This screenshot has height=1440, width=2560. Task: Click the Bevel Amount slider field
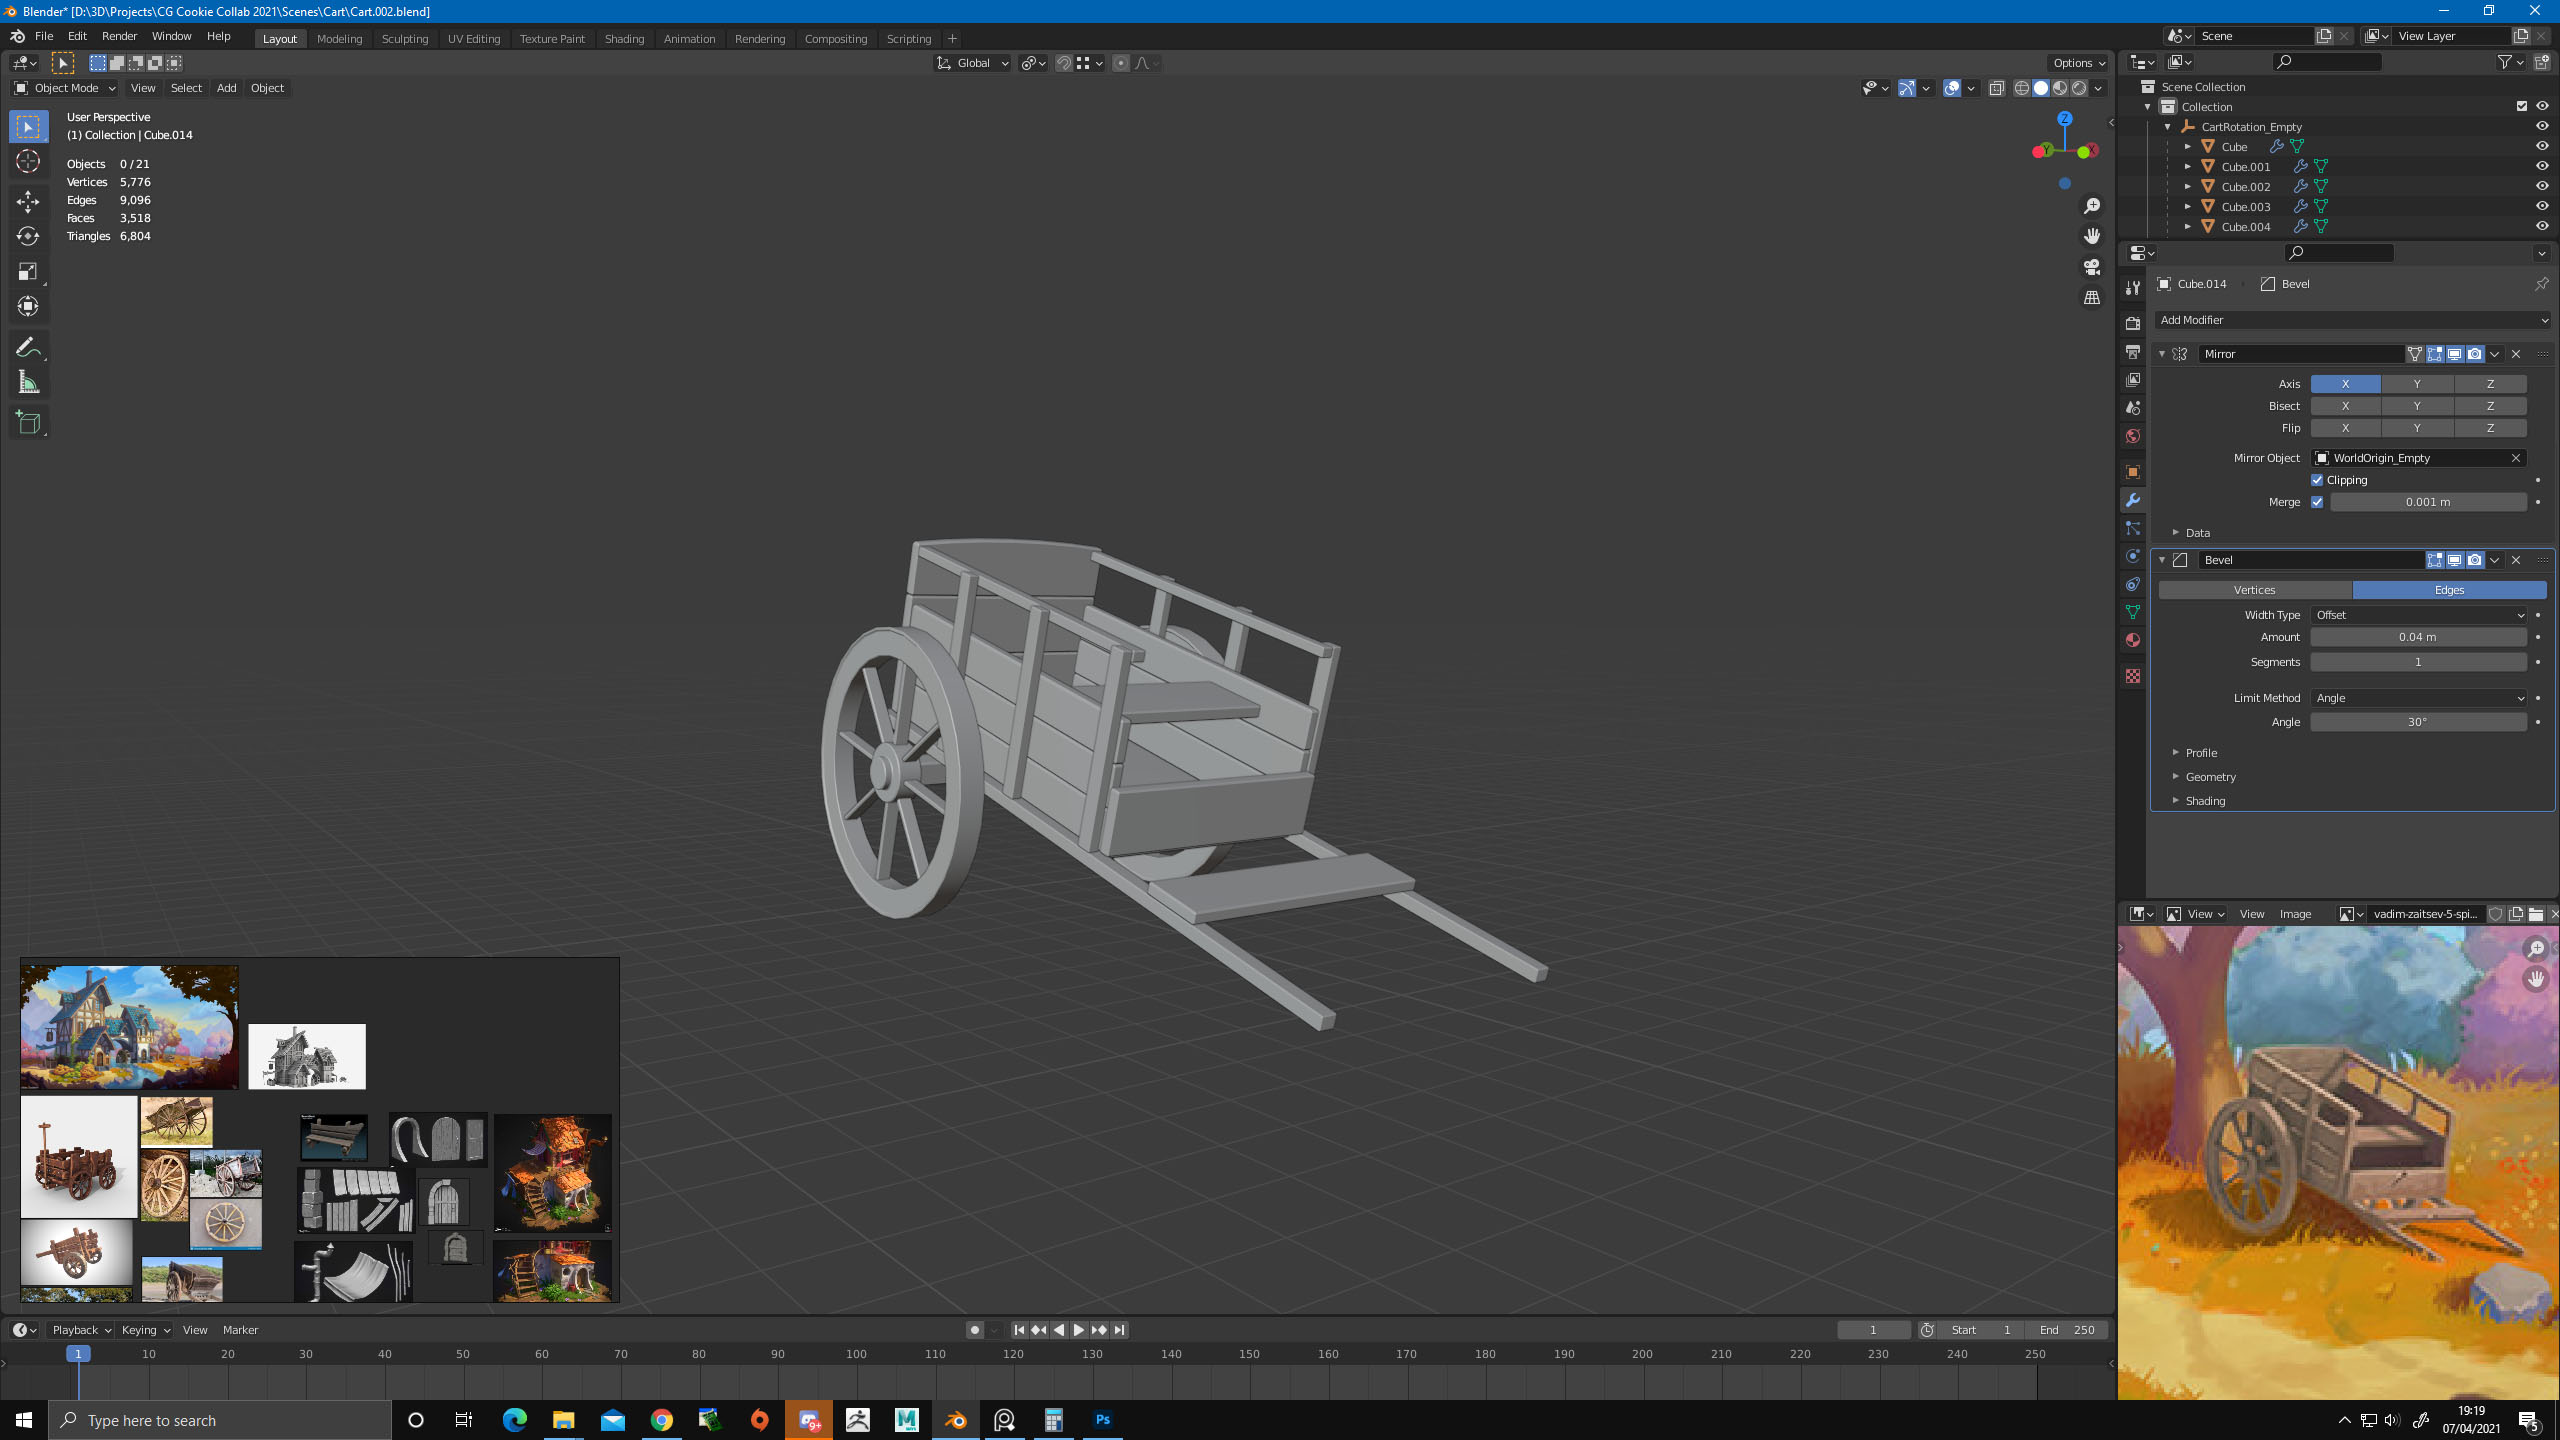(x=2417, y=637)
